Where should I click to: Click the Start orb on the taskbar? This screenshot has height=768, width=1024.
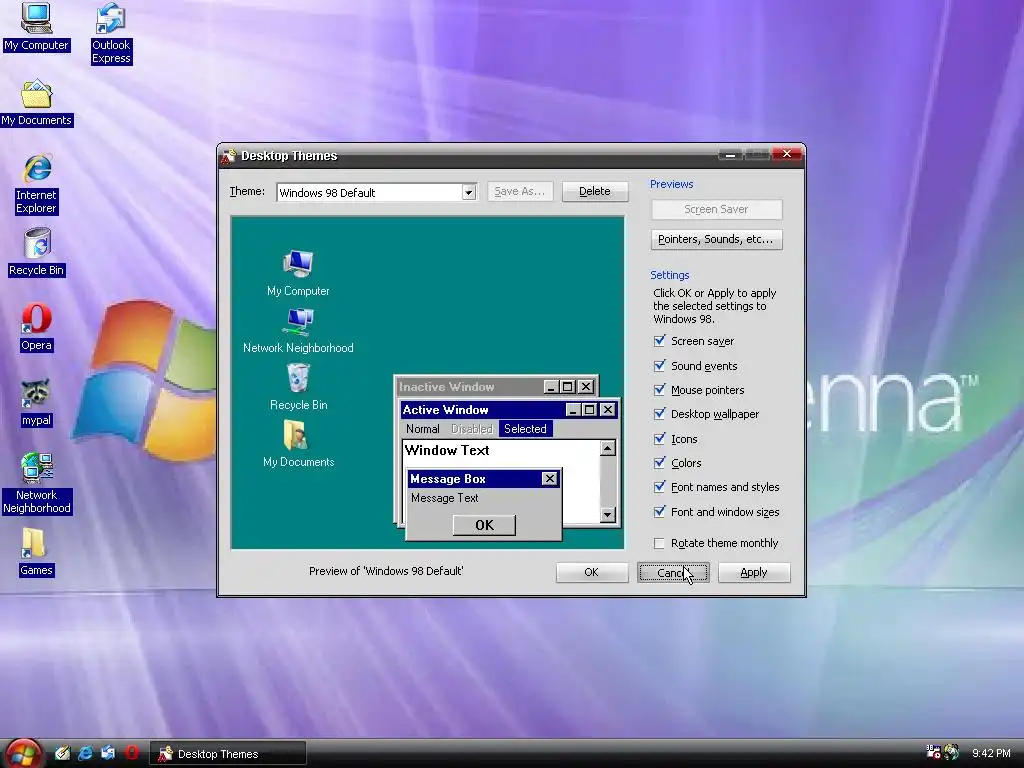(x=23, y=753)
